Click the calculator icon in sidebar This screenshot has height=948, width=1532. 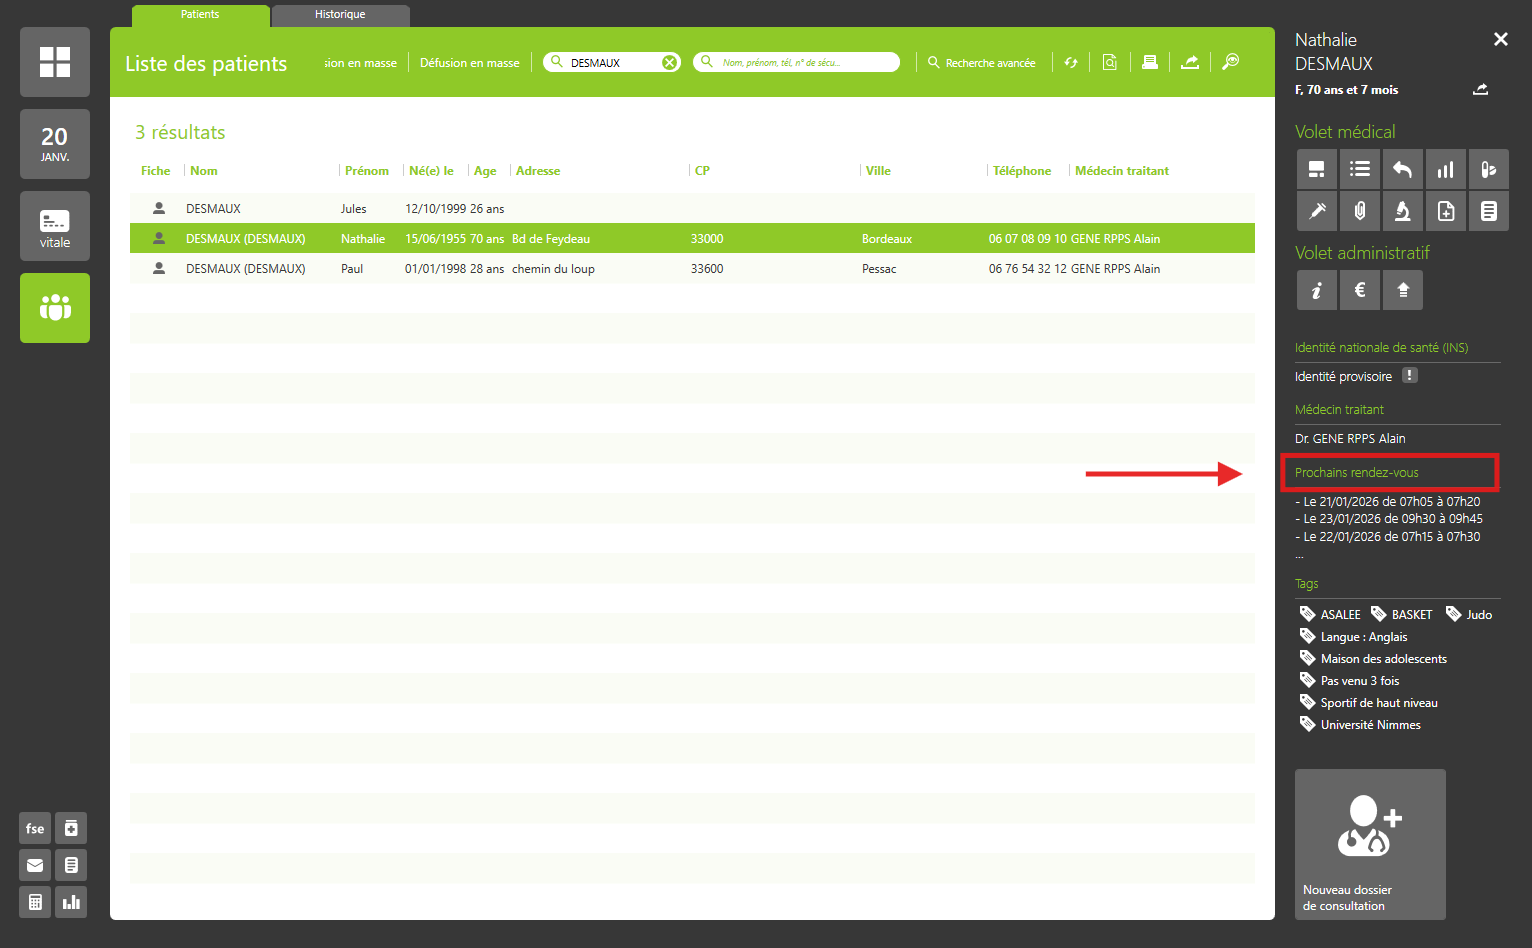pos(35,902)
